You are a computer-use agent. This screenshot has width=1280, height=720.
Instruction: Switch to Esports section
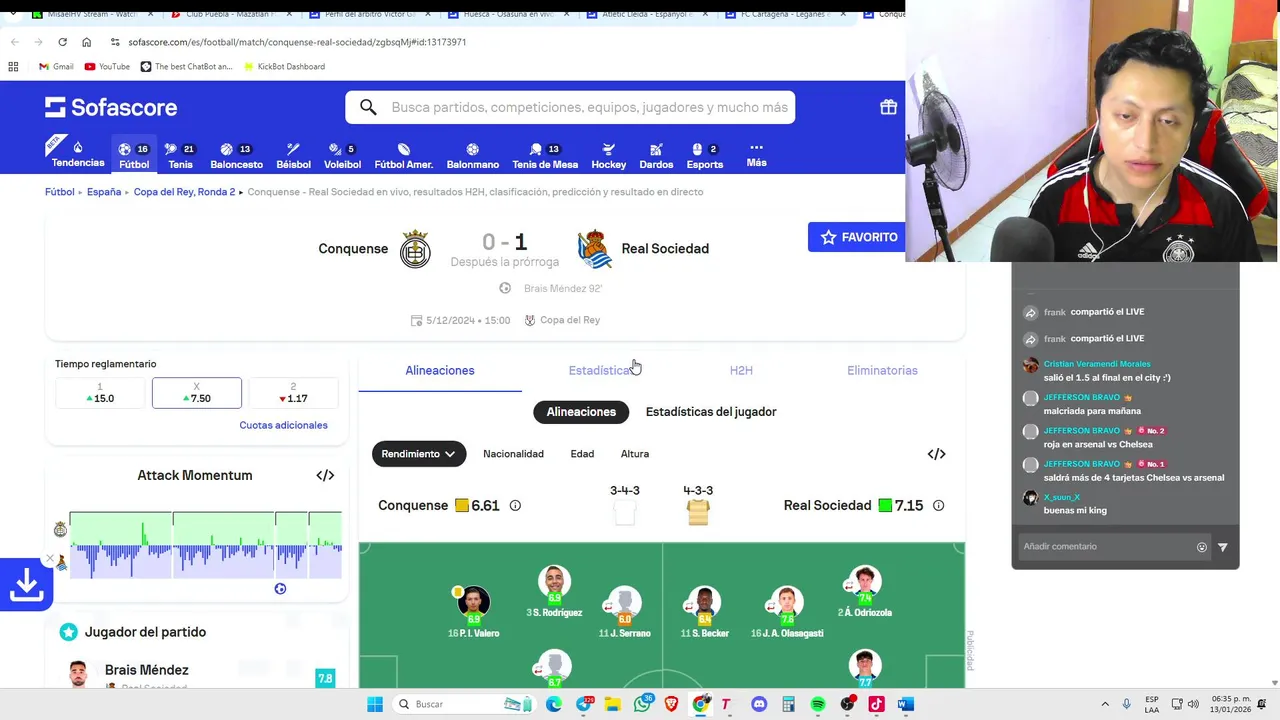[704, 155]
